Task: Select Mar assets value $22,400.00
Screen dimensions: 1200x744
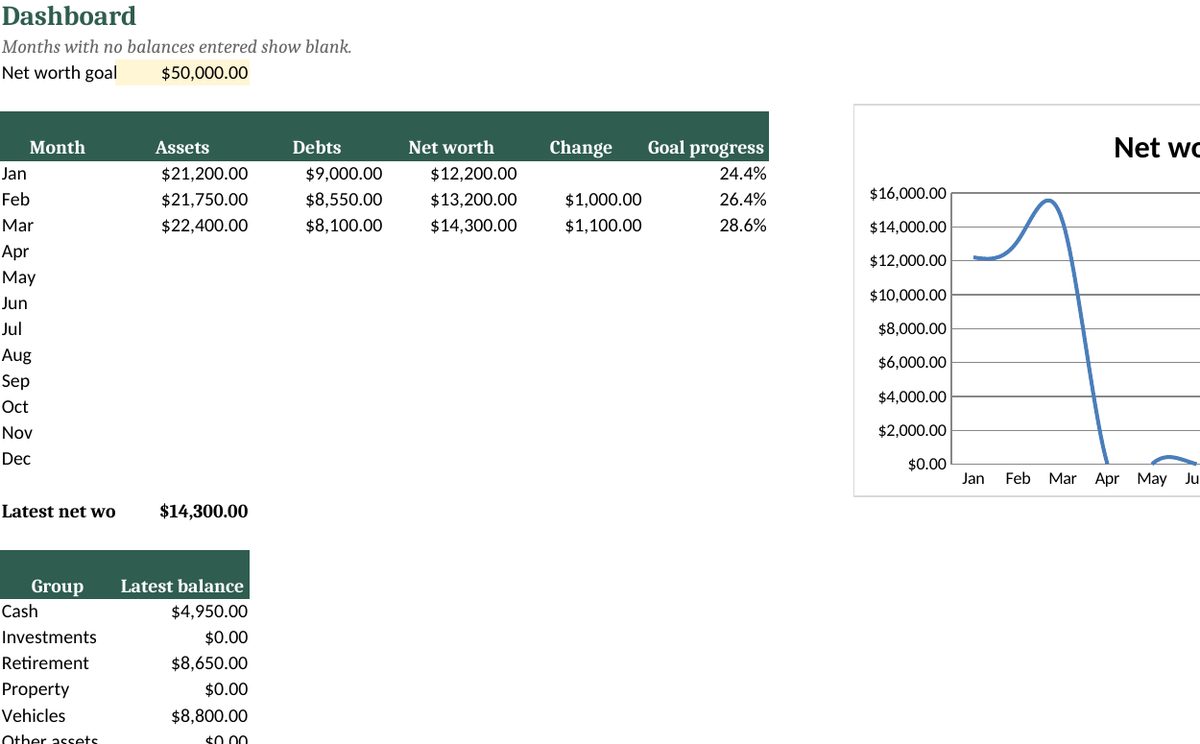Action: coord(204,226)
